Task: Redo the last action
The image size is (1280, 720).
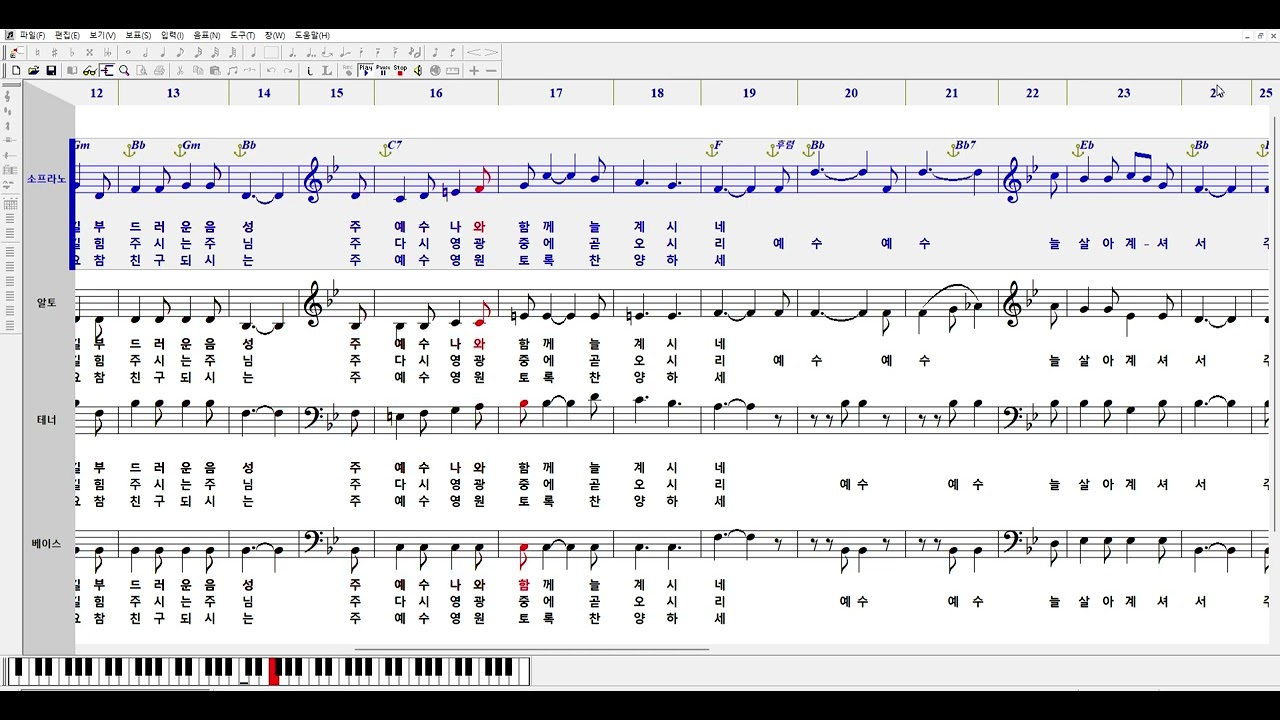Action: pyautogui.click(x=288, y=71)
